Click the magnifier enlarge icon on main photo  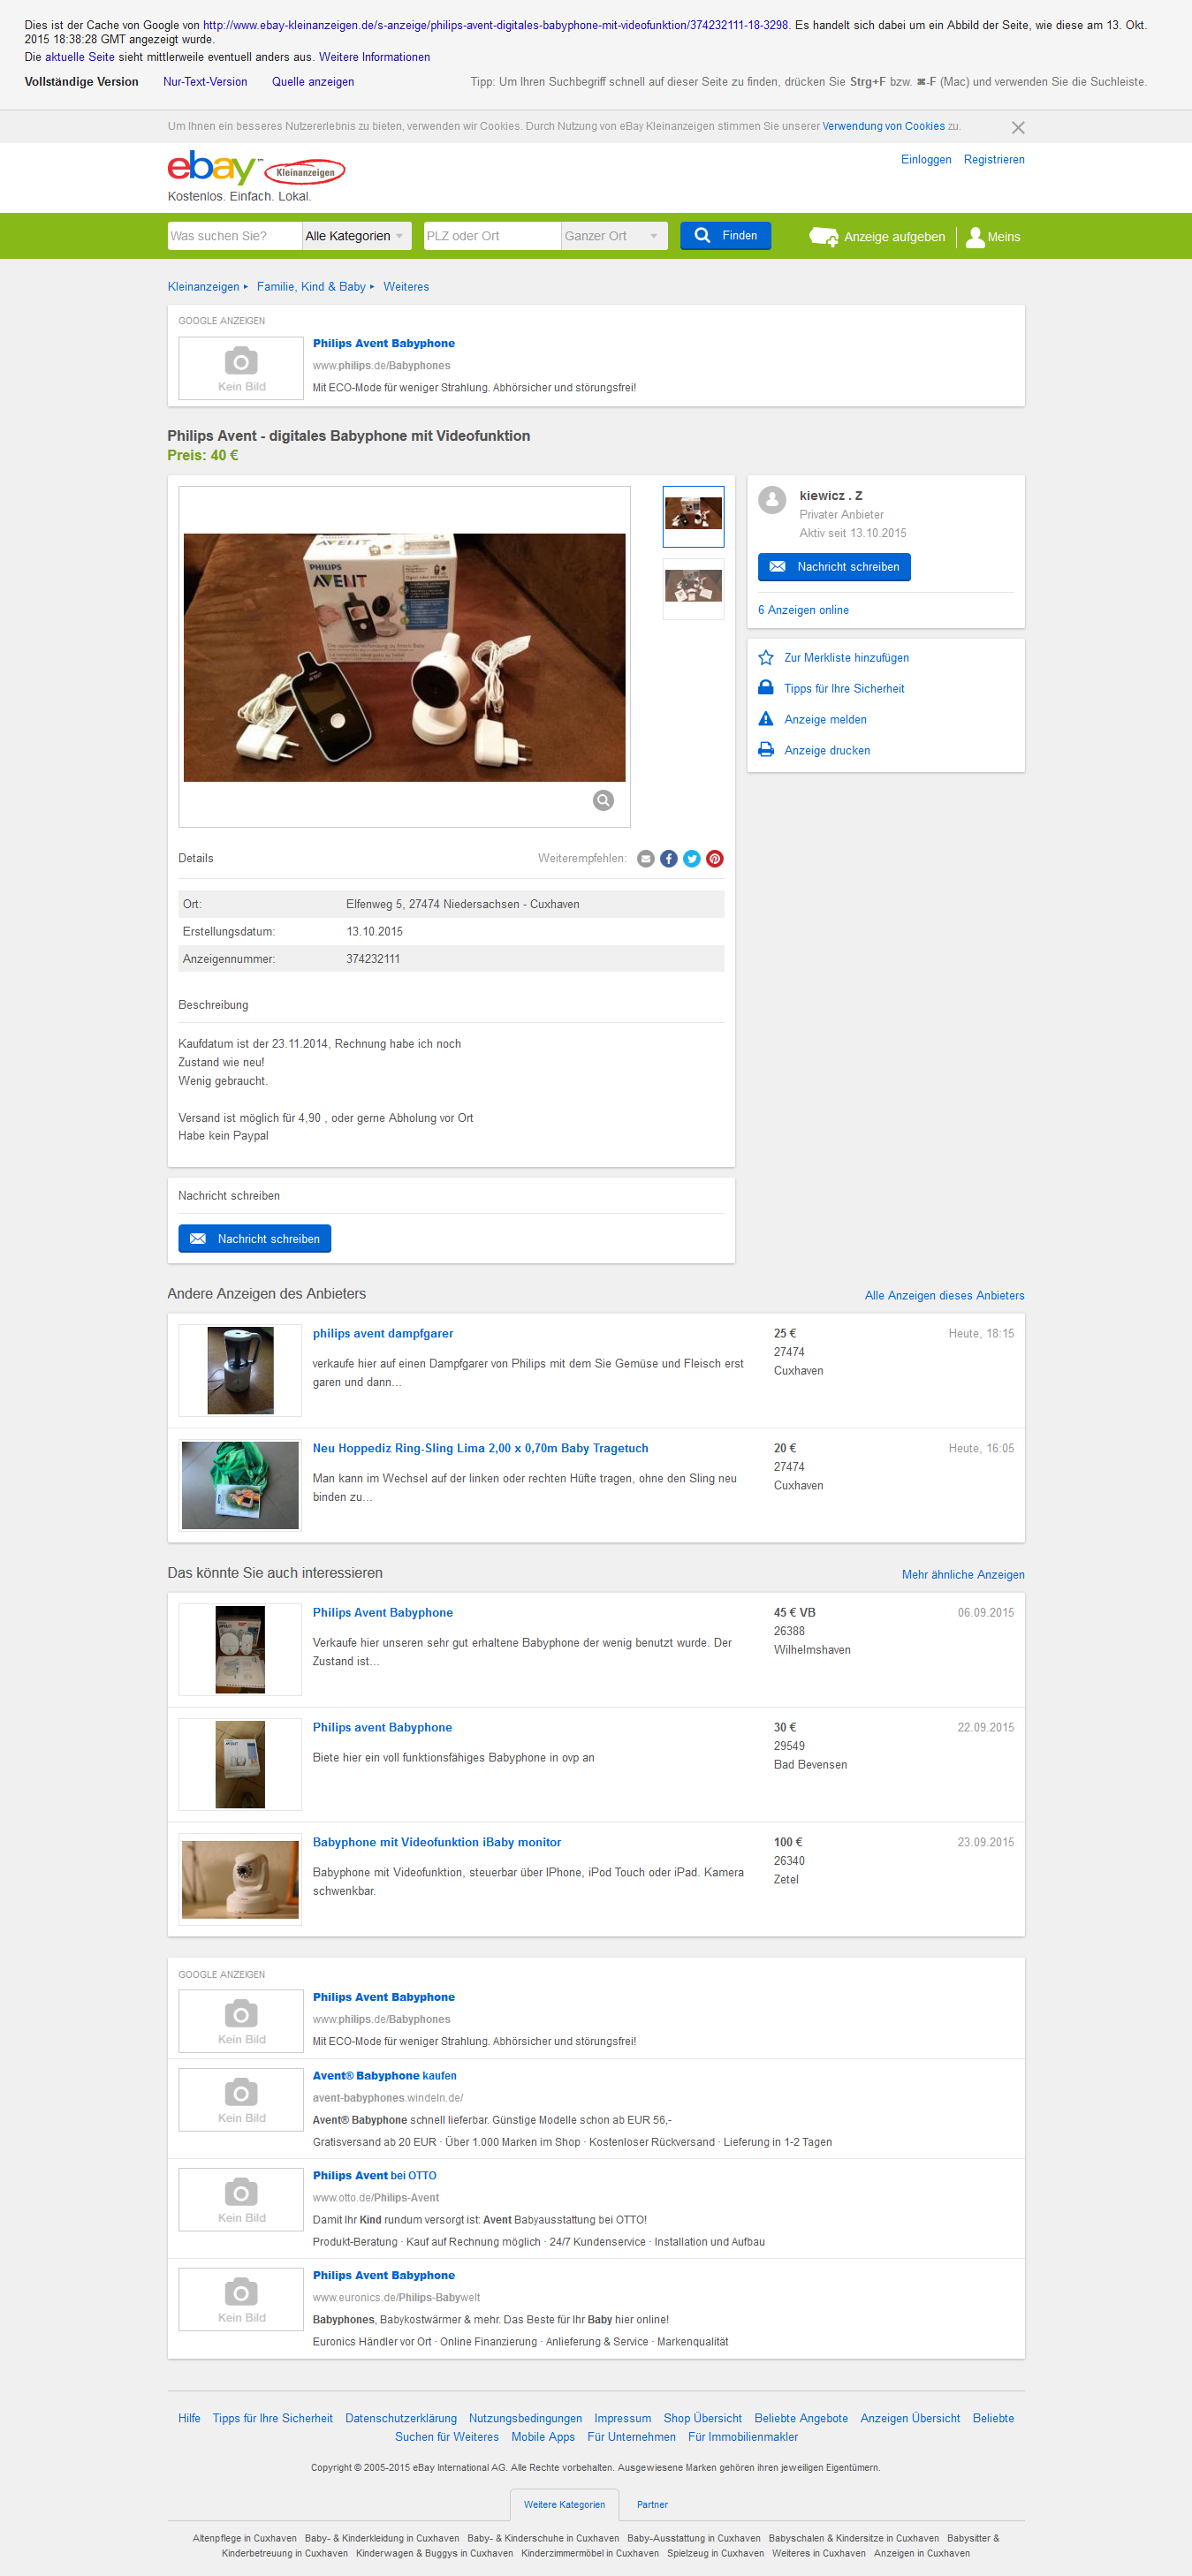[603, 800]
